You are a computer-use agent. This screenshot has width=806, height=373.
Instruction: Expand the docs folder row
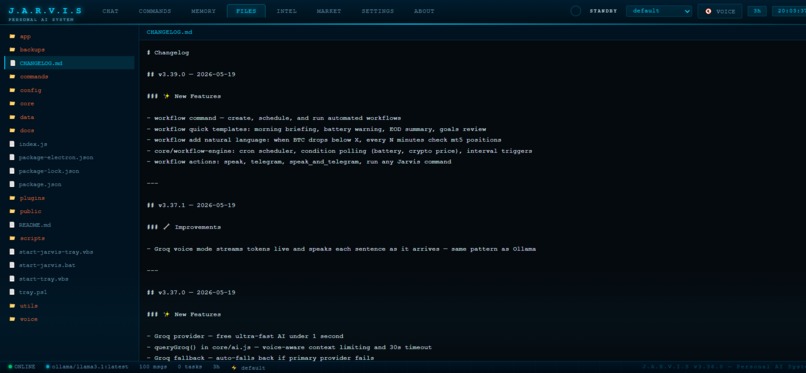(x=69, y=130)
